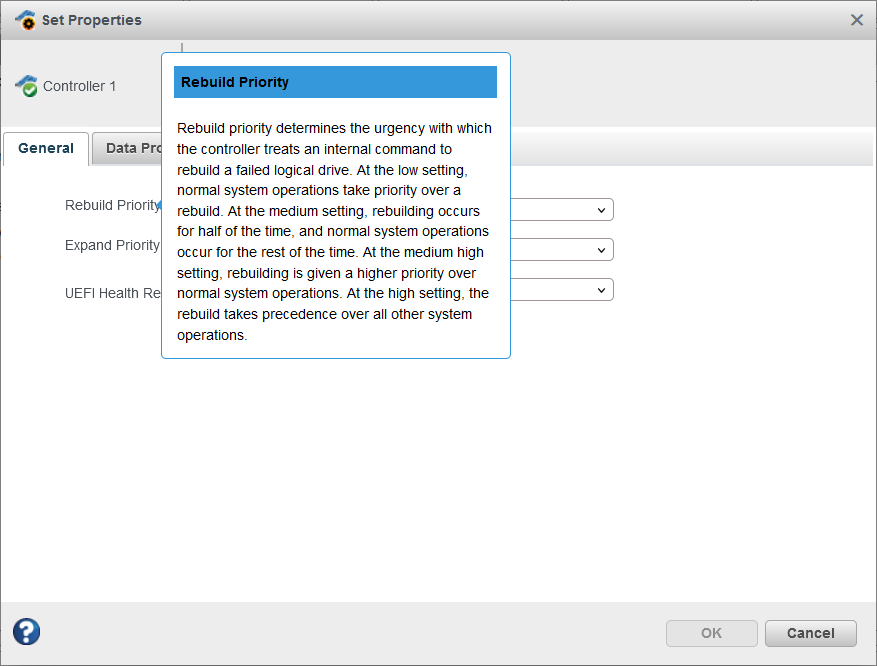Click the Controller 1 text

[x=79, y=86]
